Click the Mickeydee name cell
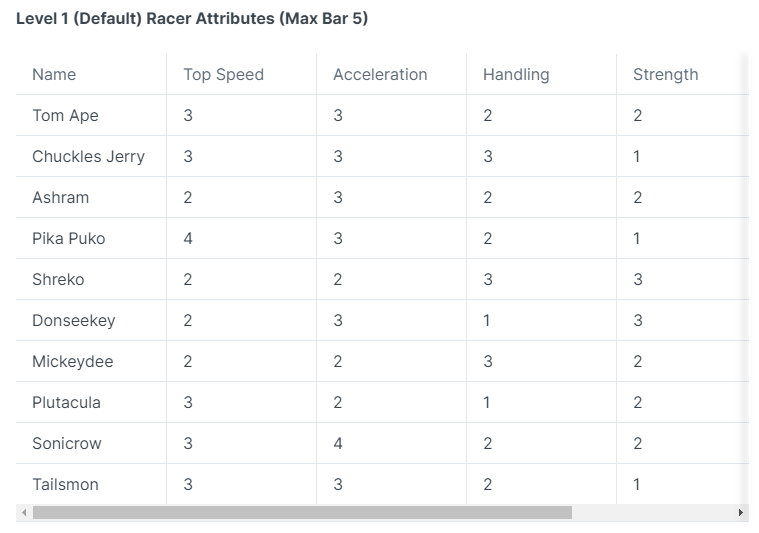This screenshot has height=533, width=759. (x=91, y=362)
